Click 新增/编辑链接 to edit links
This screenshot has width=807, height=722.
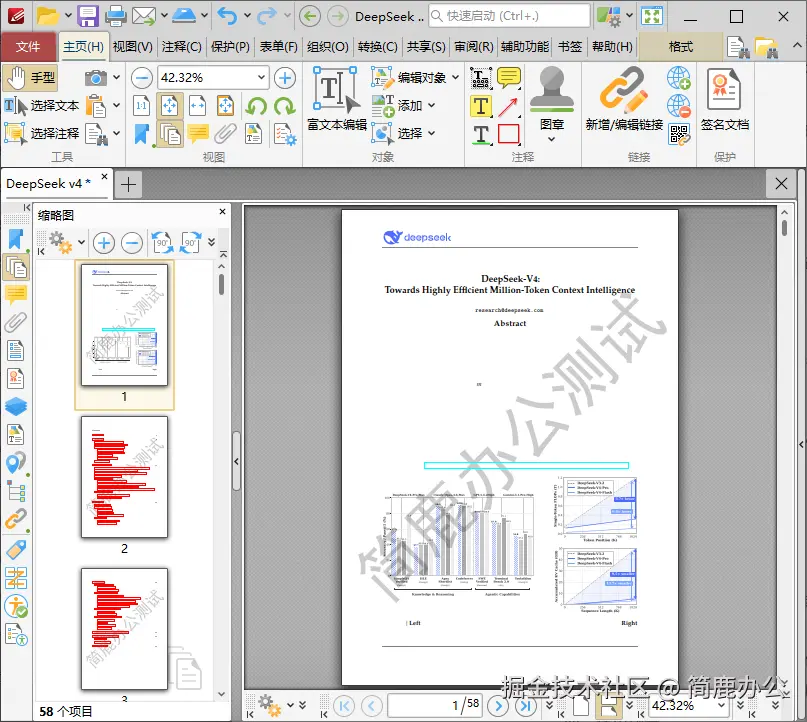click(x=625, y=100)
